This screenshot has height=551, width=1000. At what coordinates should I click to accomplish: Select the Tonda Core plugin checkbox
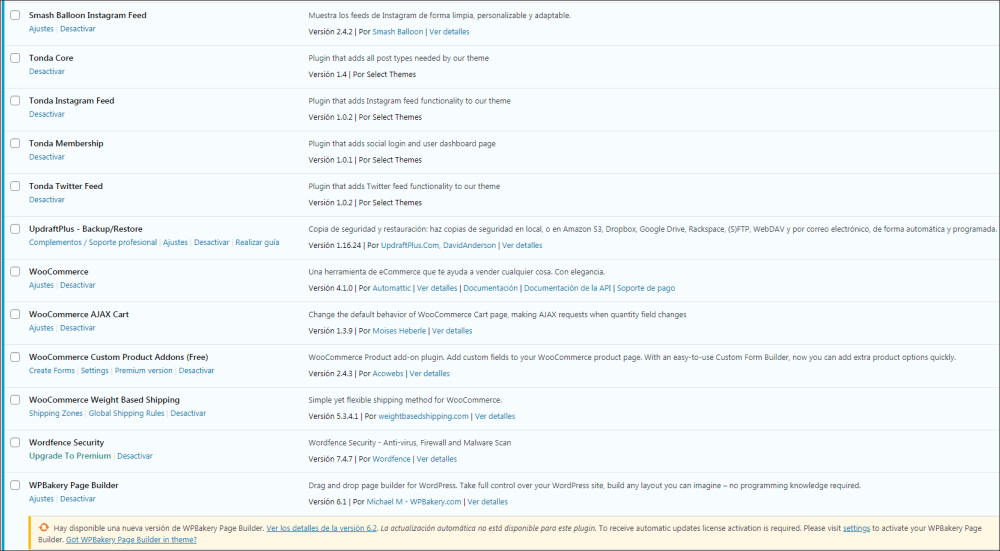click(15, 58)
